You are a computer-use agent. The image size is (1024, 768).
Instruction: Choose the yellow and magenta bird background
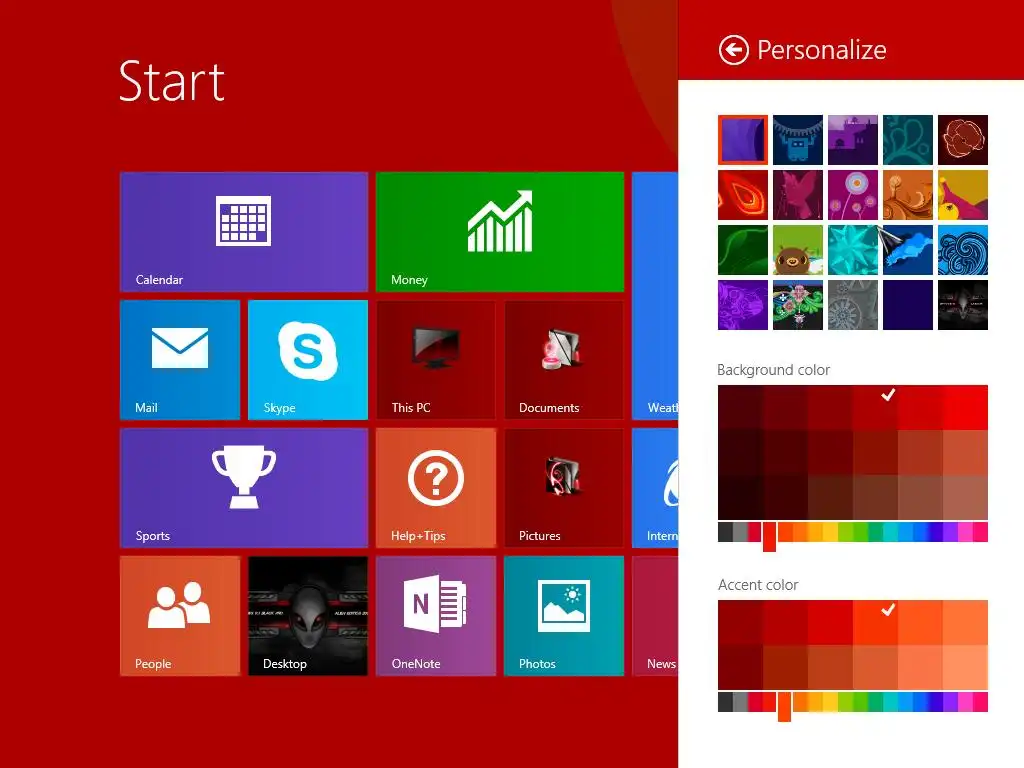tap(963, 195)
